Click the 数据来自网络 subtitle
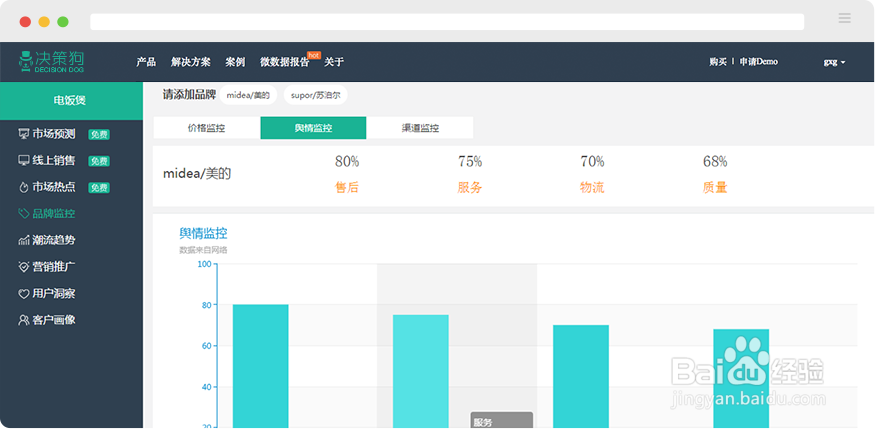 click(x=203, y=250)
